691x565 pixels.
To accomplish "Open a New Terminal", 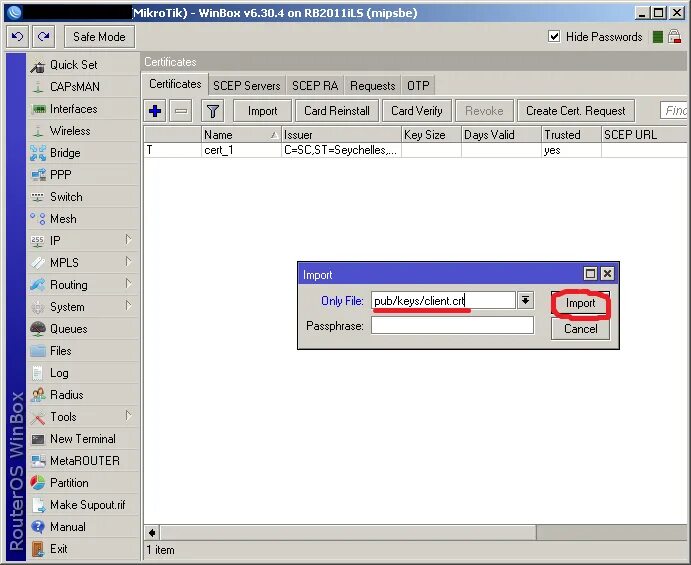I will [x=83, y=439].
